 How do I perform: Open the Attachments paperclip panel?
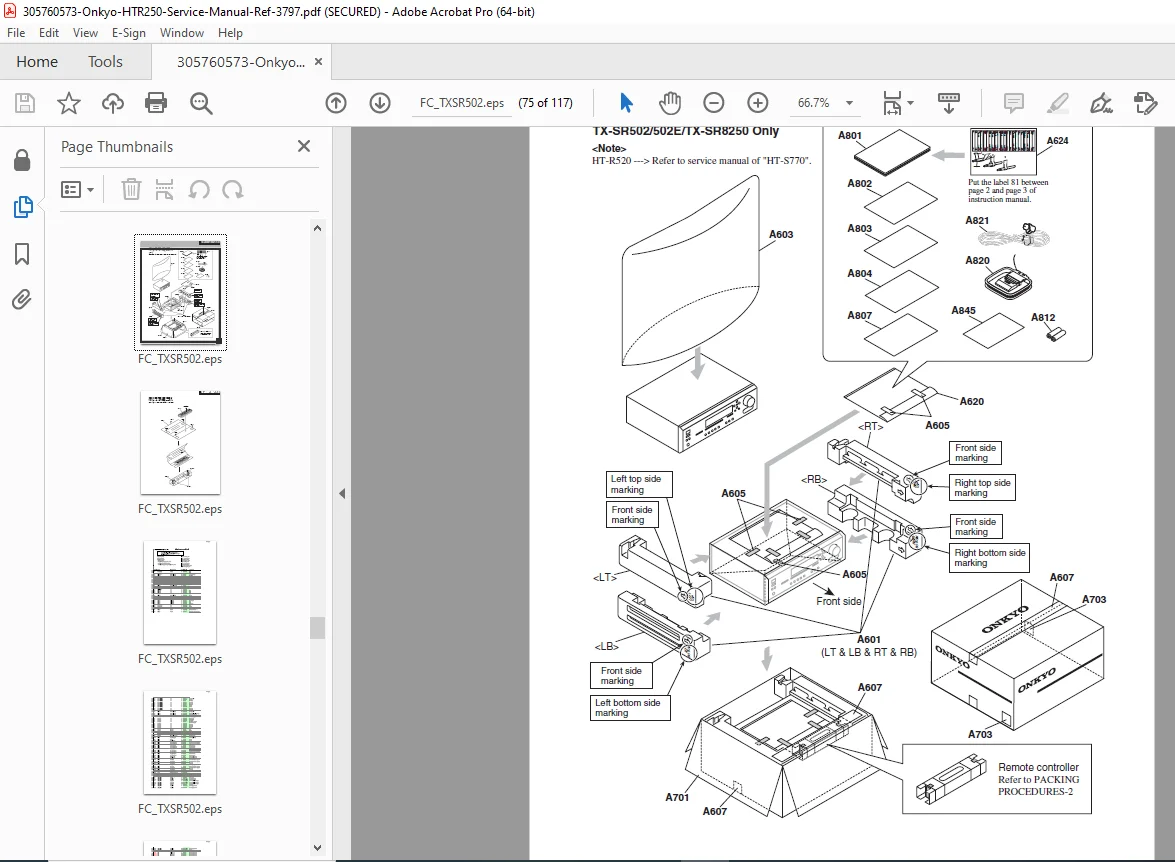tap(22, 300)
